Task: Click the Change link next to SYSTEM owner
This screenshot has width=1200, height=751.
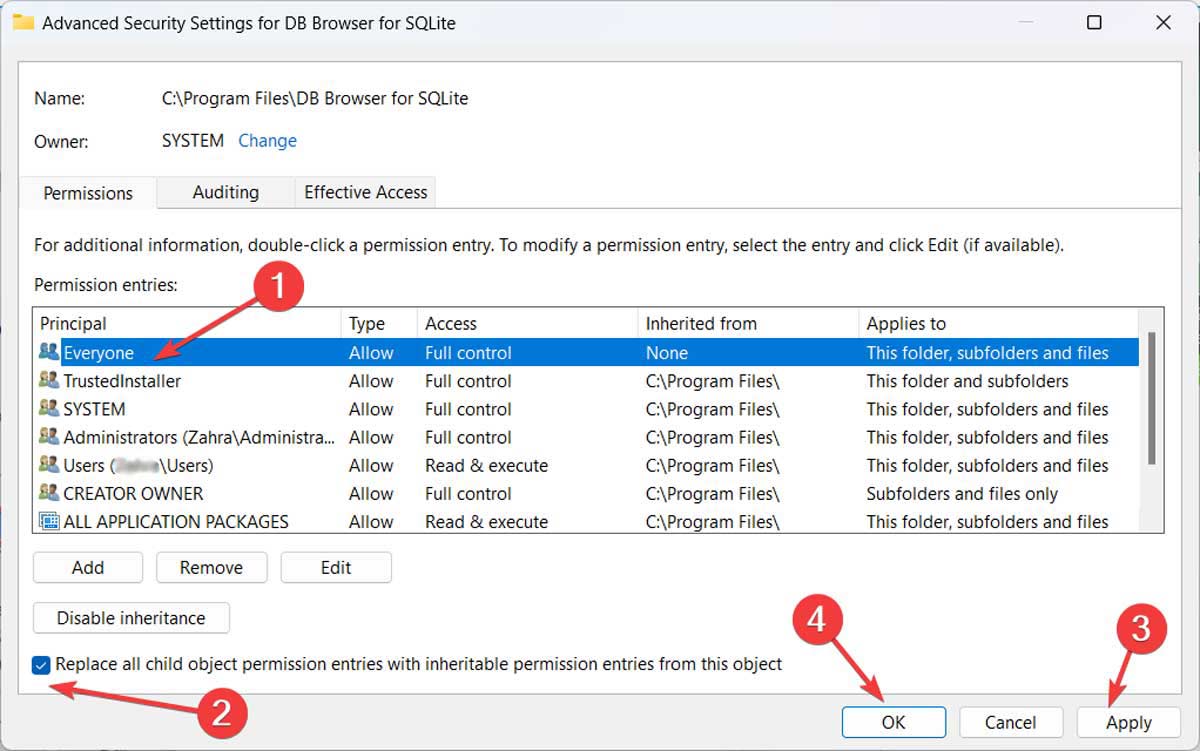Action: point(267,140)
